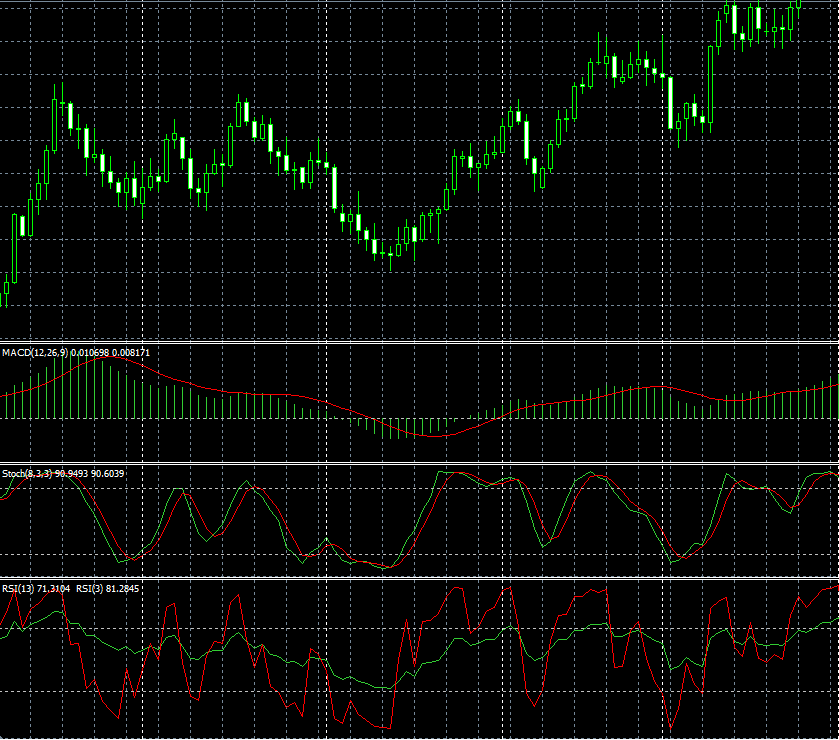This screenshot has height=740, width=839.
Task: Click the MACD(12,26,9) indicator label
Action: click(x=35, y=353)
